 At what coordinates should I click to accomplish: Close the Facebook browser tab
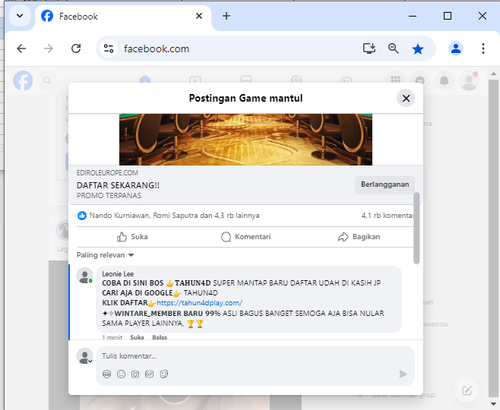tap(199, 16)
